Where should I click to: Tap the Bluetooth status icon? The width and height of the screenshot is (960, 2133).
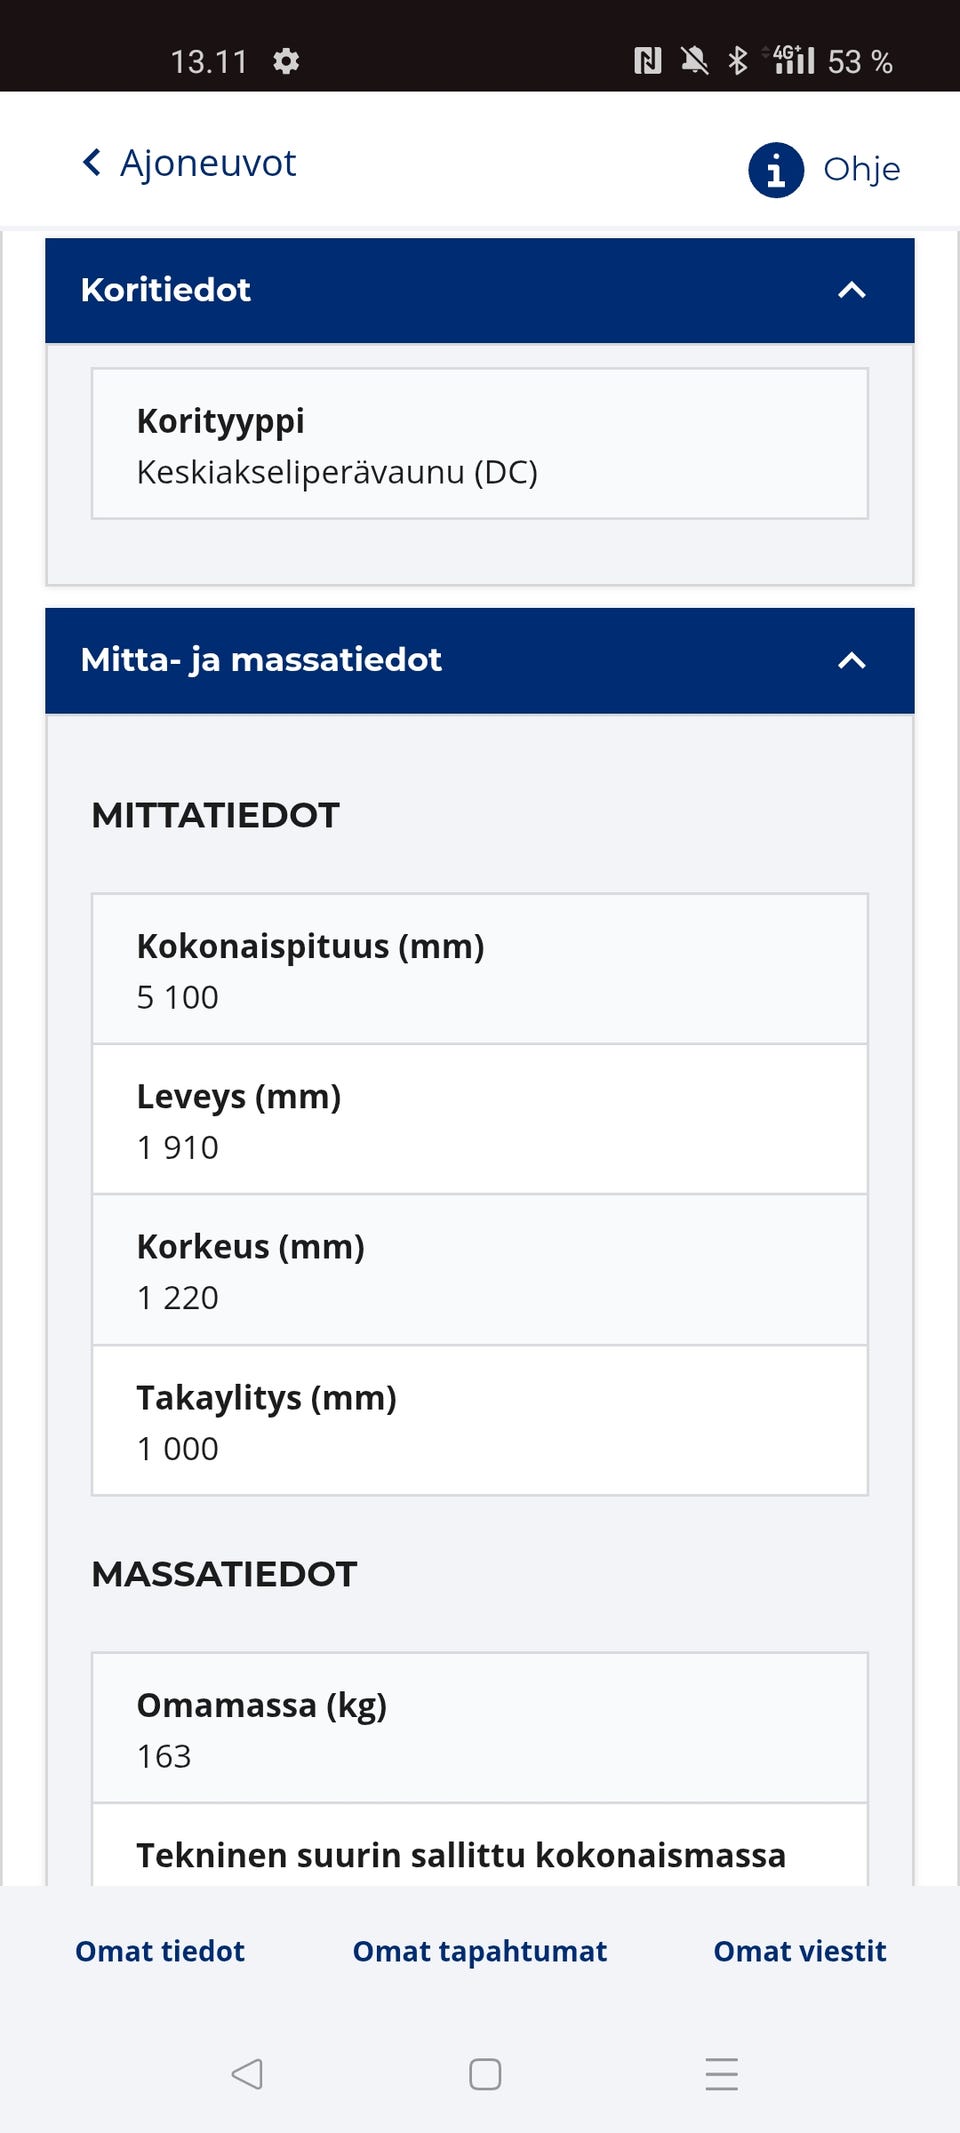tap(738, 61)
